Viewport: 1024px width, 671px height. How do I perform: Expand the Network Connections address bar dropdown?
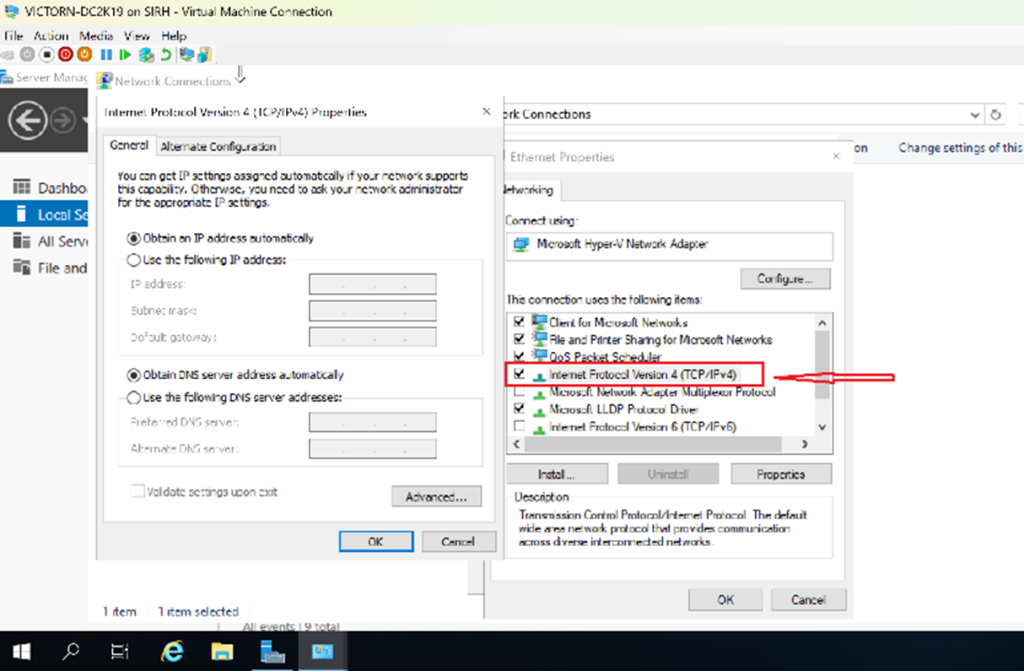(972, 115)
